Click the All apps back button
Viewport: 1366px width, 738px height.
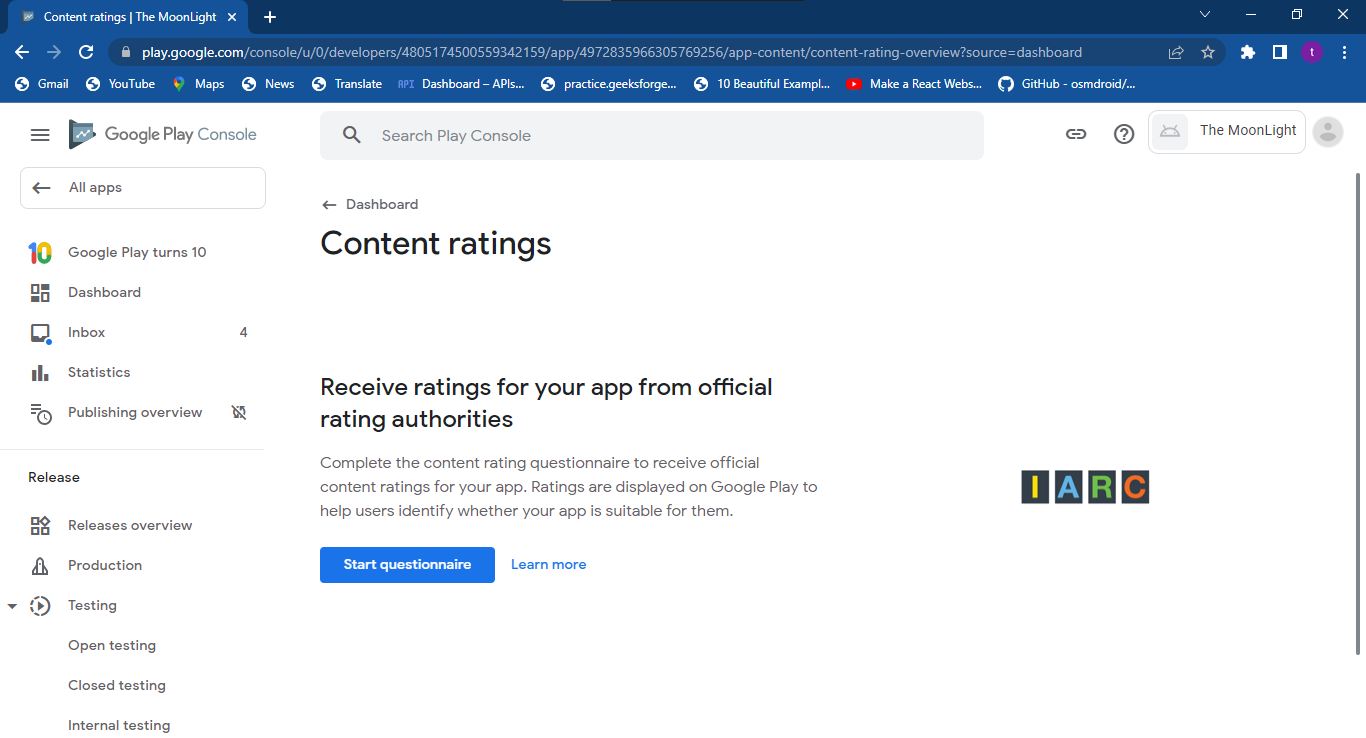pyautogui.click(x=143, y=188)
